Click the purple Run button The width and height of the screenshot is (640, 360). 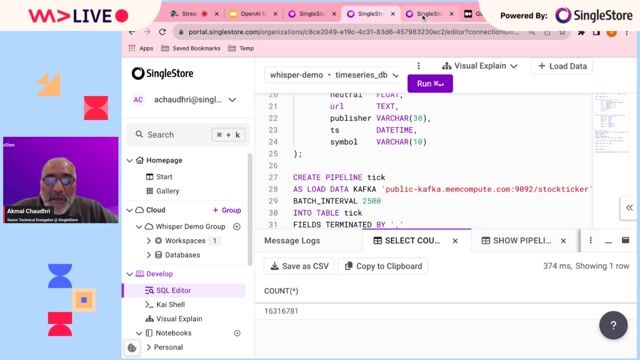pyautogui.click(x=430, y=84)
